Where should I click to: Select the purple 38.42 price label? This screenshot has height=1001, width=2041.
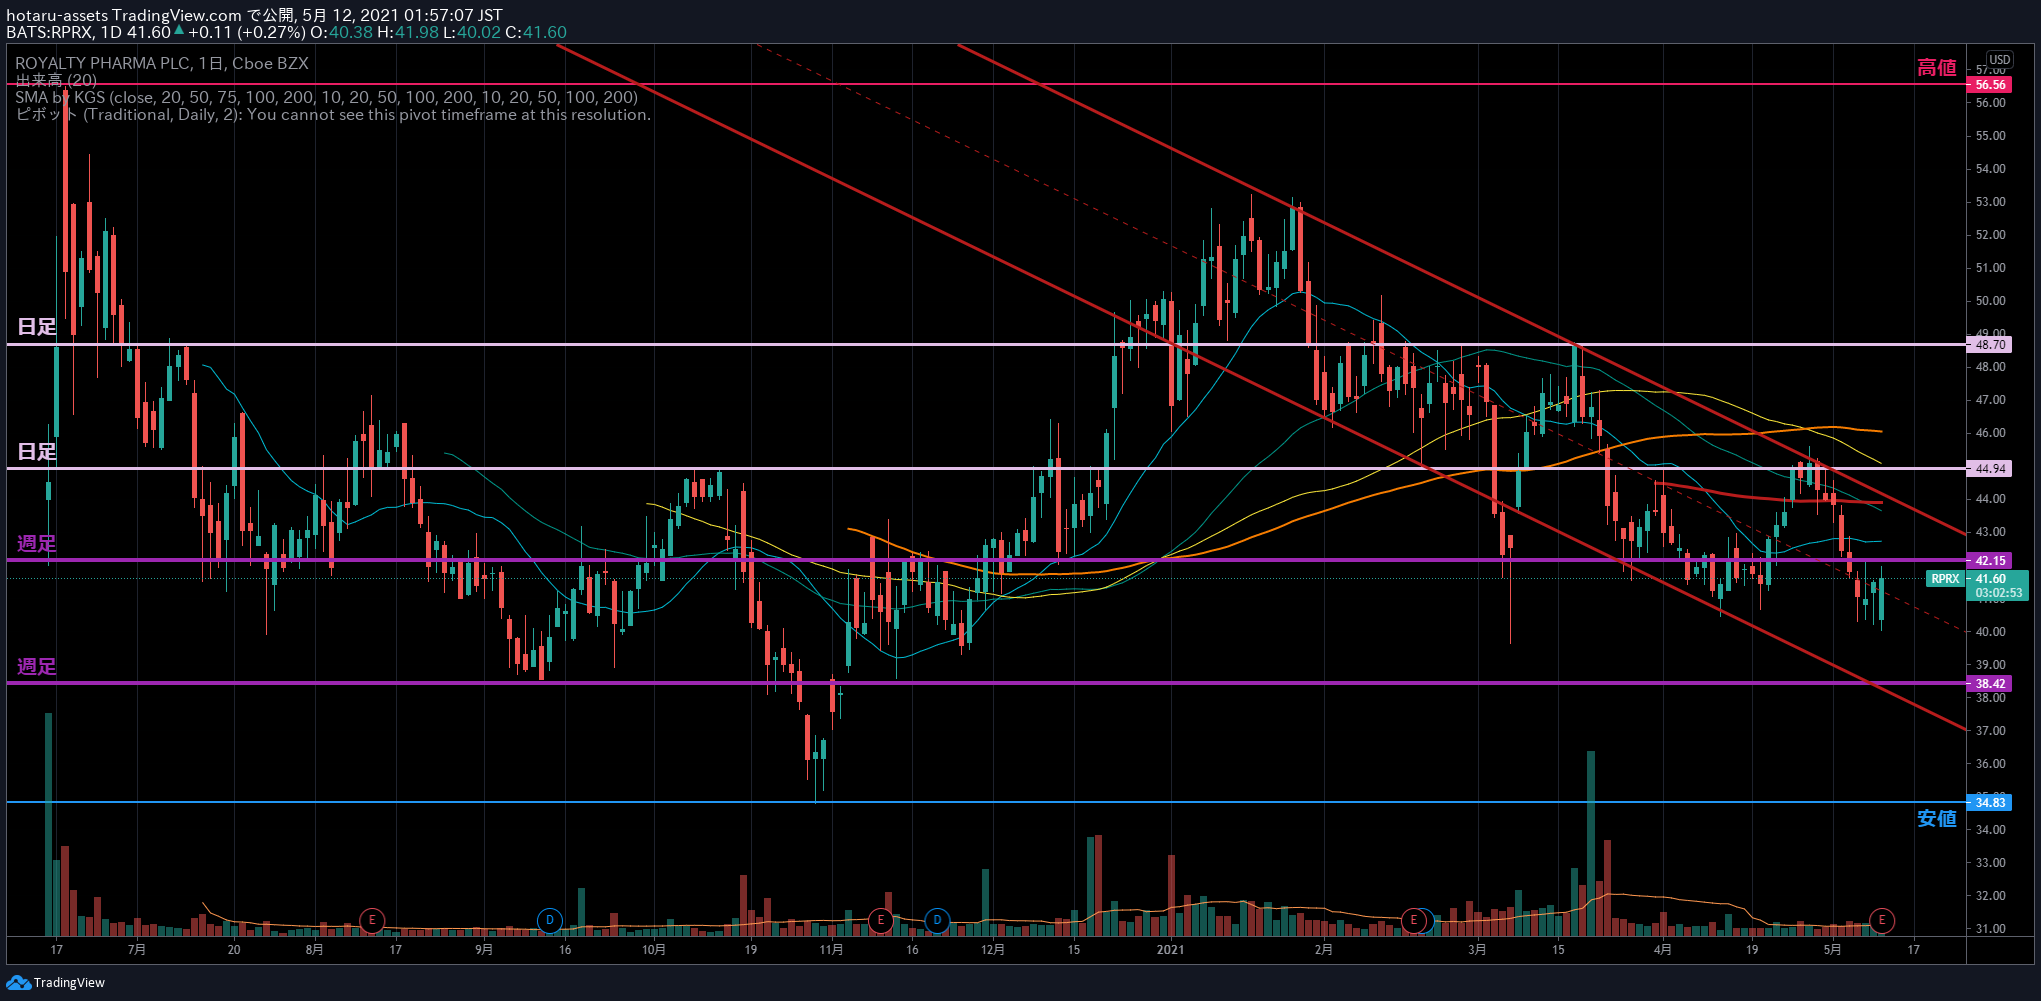point(1990,684)
